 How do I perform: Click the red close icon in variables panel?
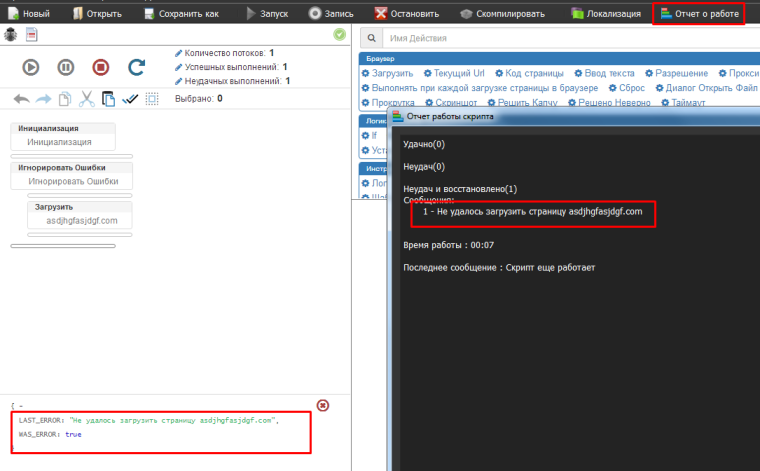[322, 405]
